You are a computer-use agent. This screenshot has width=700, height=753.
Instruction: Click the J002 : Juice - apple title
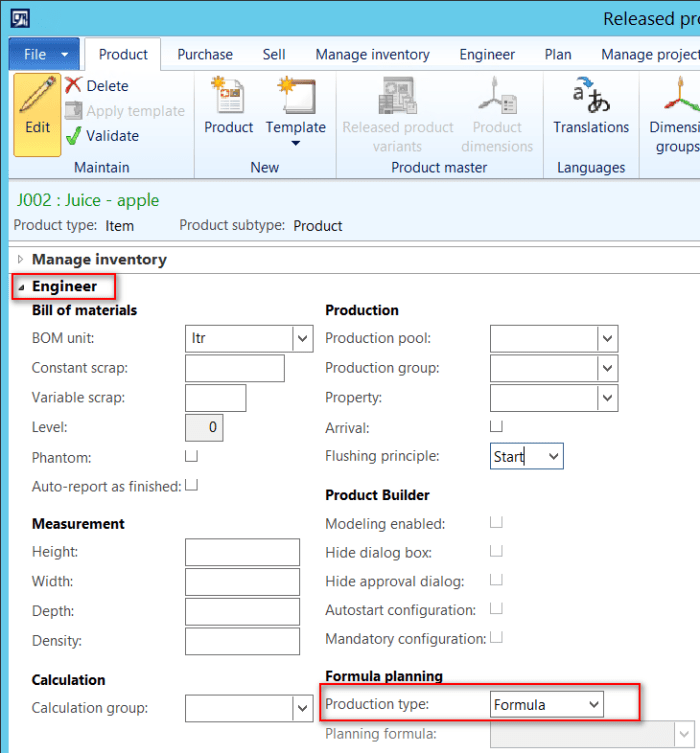click(88, 200)
